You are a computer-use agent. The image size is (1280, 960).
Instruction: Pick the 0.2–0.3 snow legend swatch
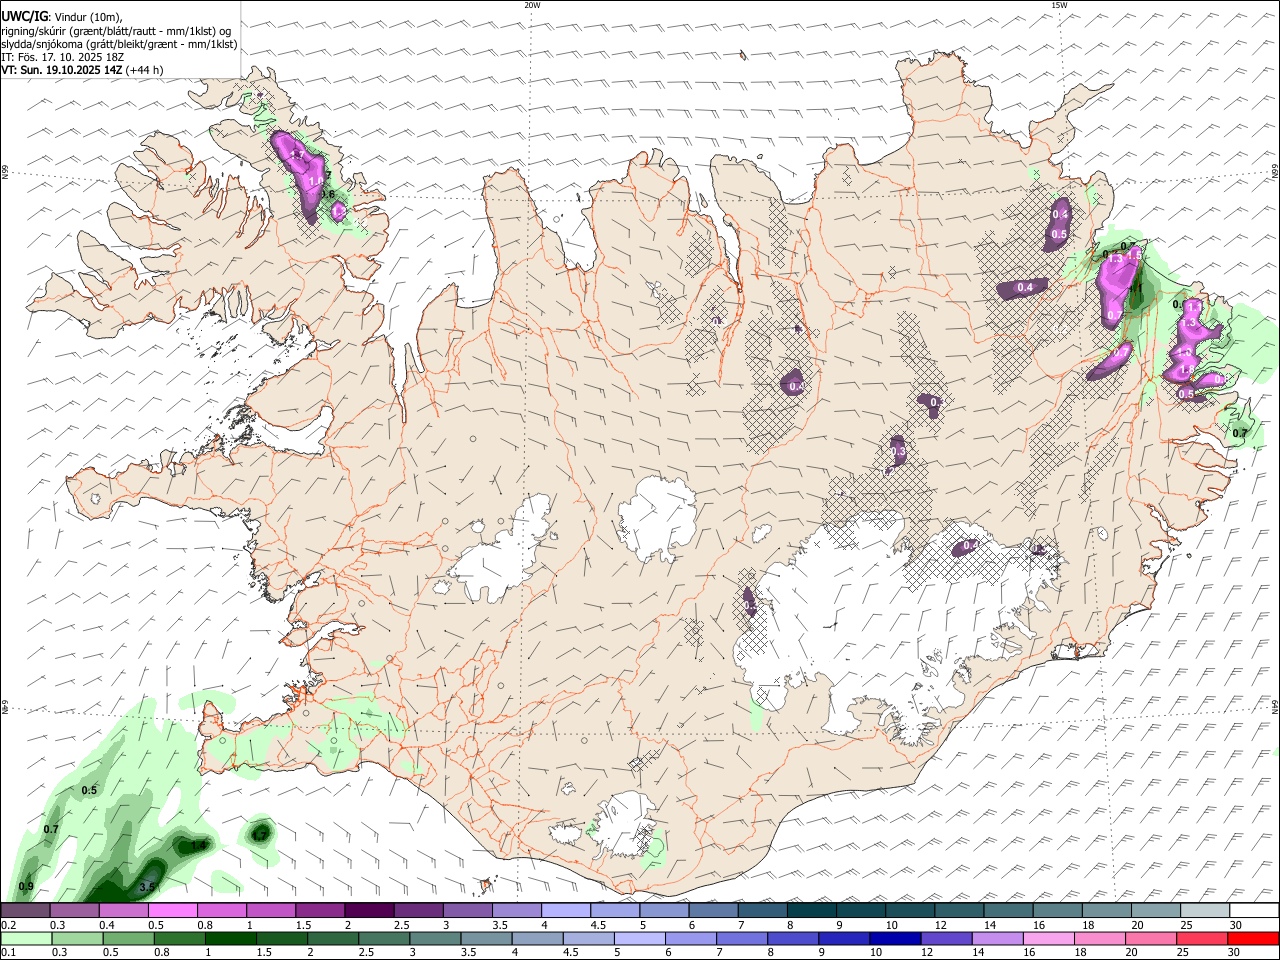click(25, 911)
